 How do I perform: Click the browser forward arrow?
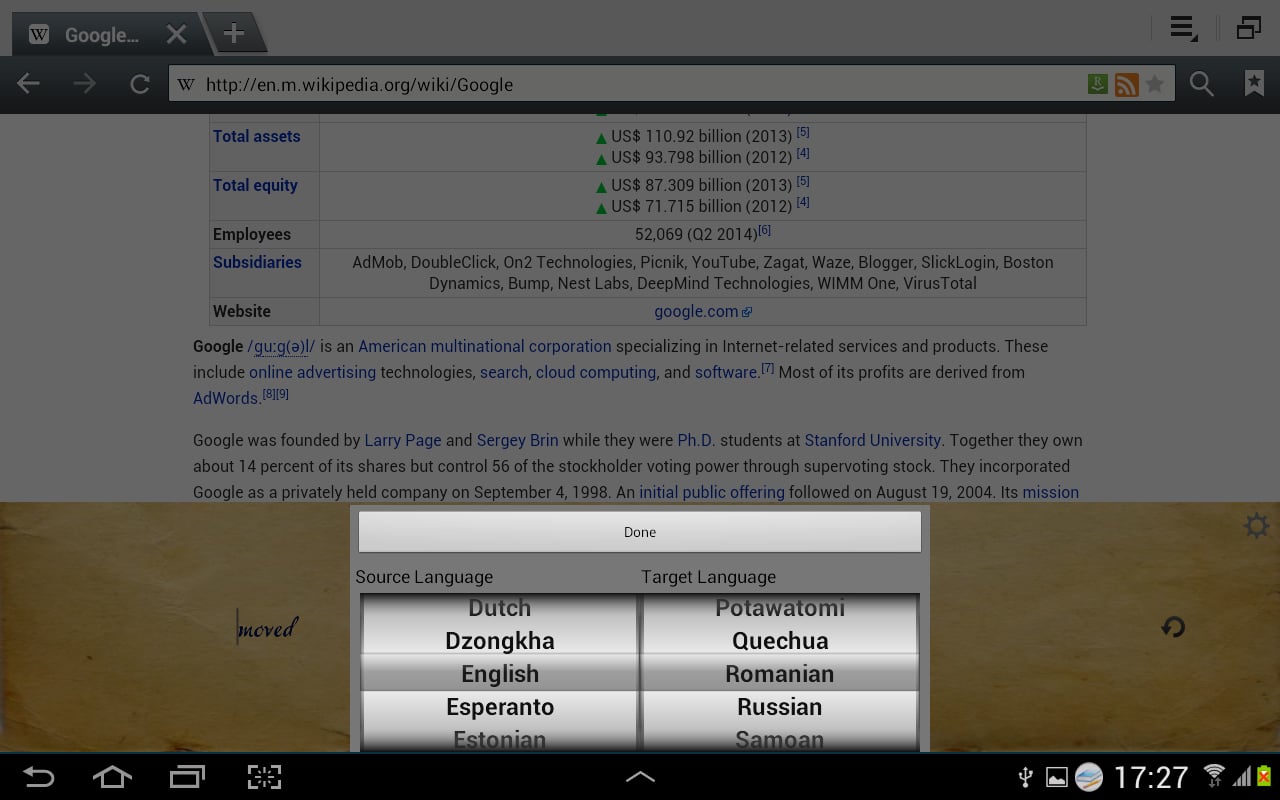click(x=85, y=84)
